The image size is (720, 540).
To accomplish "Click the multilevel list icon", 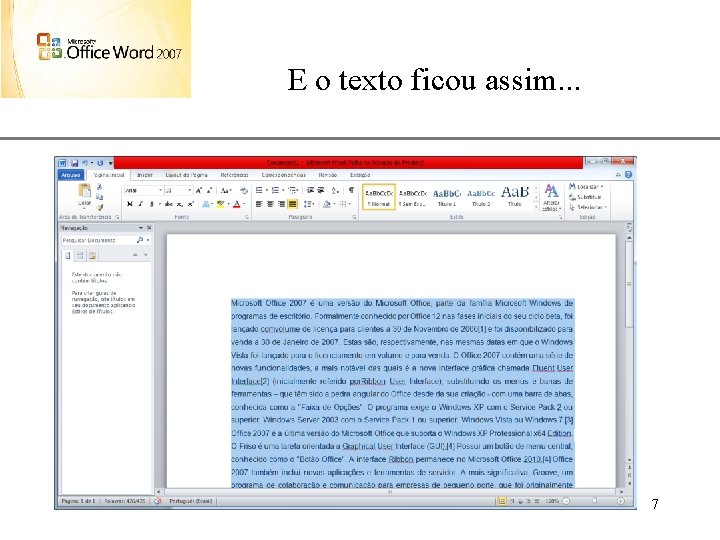I will [x=292, y=191].
